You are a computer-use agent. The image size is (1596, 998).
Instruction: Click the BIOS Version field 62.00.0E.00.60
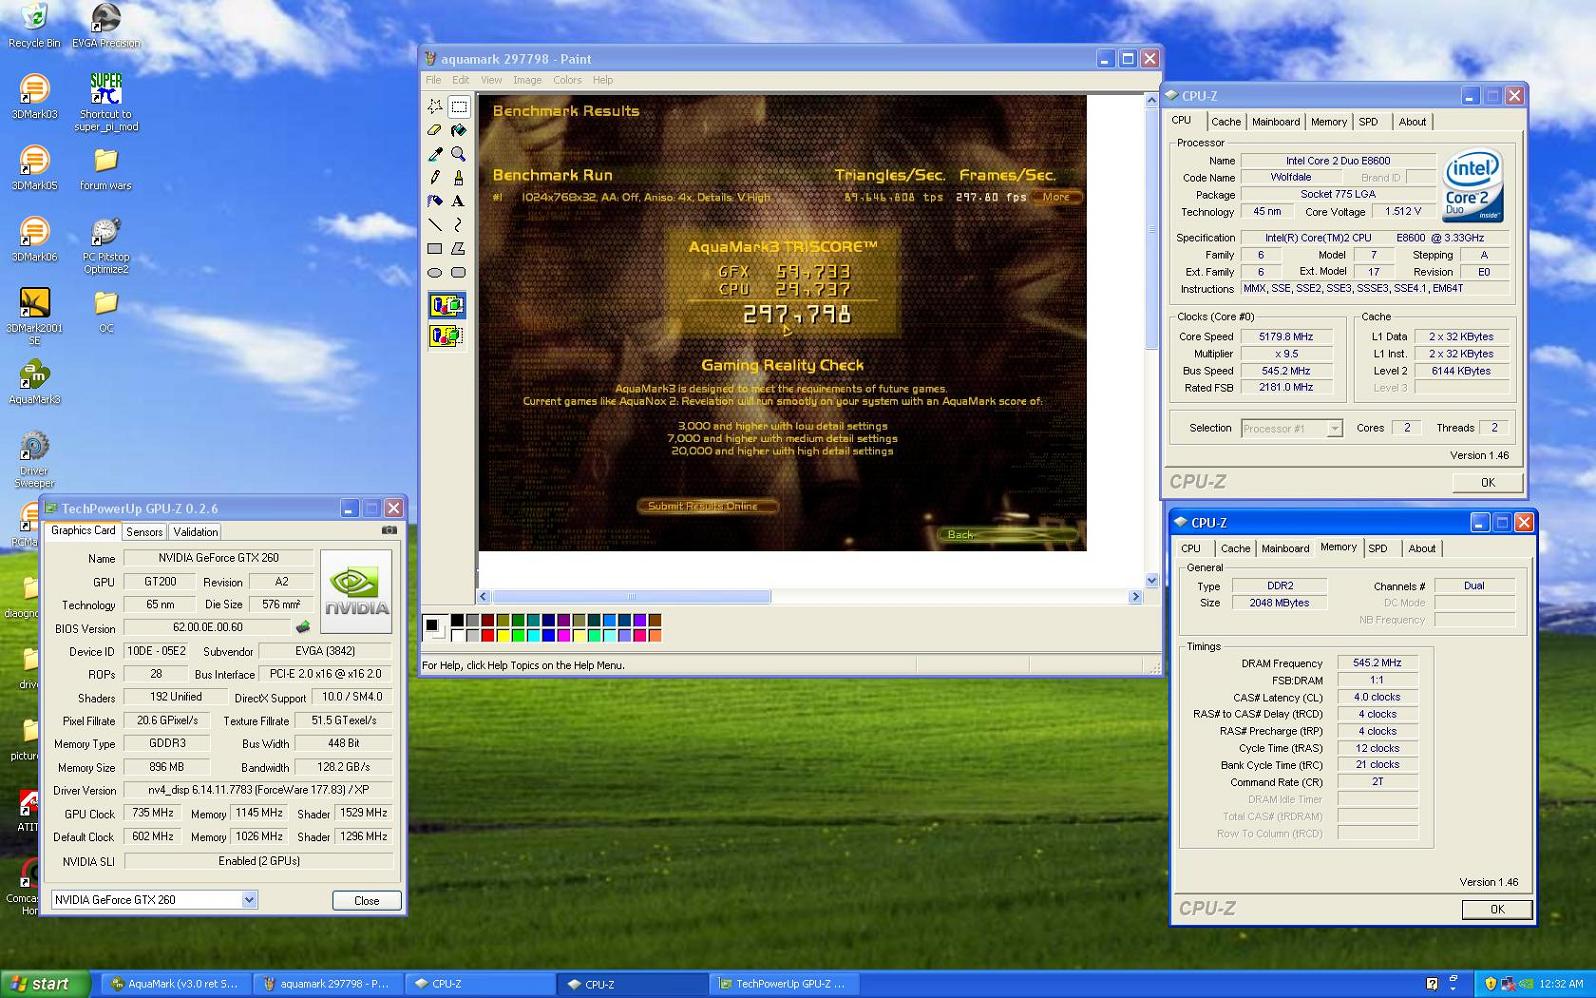[207, 627]
